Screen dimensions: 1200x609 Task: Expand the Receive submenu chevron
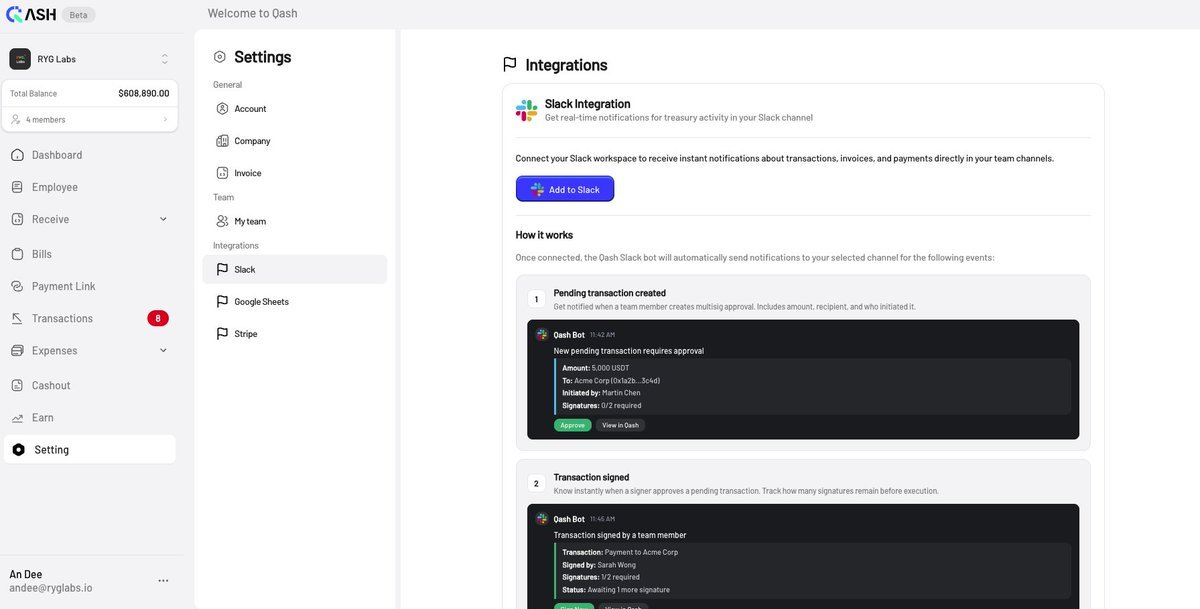pos(163,219)
